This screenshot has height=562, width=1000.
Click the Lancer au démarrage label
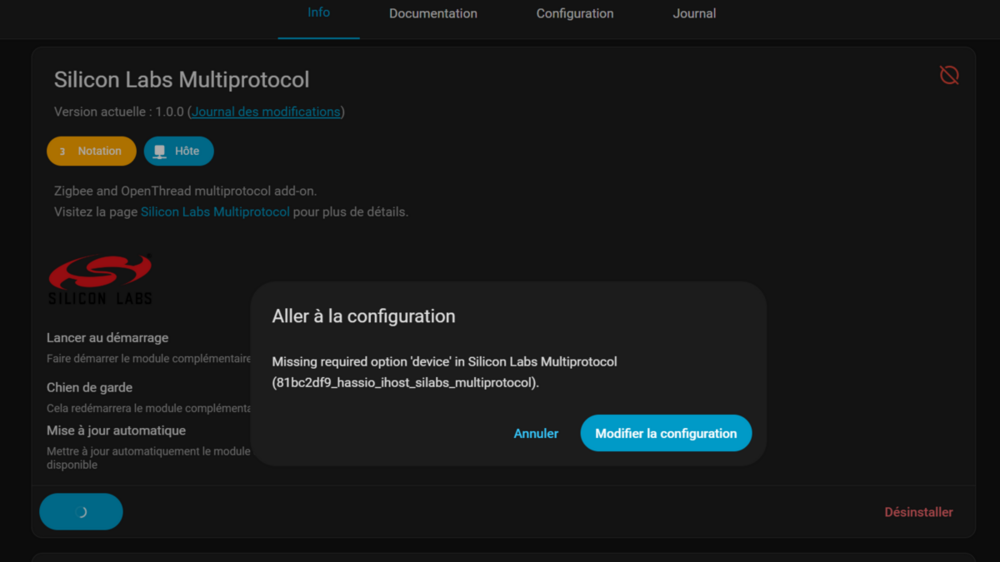point(107,337)
